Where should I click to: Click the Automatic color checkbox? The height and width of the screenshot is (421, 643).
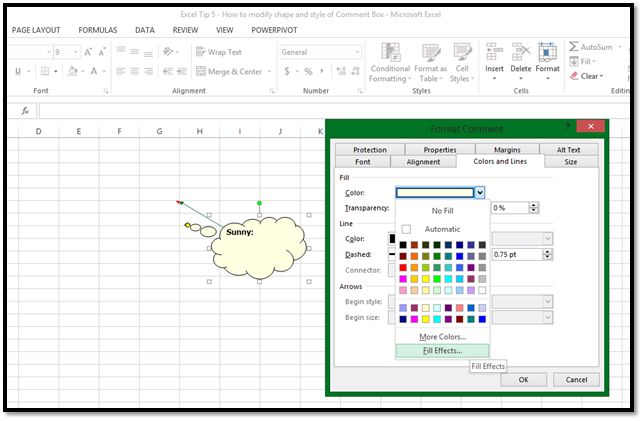tap(406, 229)
